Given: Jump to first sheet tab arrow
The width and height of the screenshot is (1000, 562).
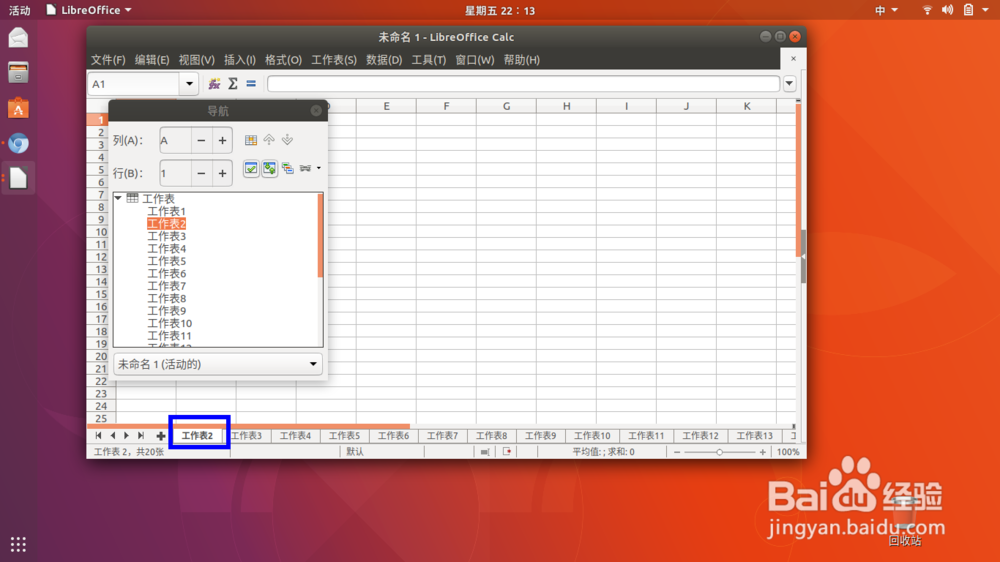Looking at the screenshot, I should [x=98, y=436].
